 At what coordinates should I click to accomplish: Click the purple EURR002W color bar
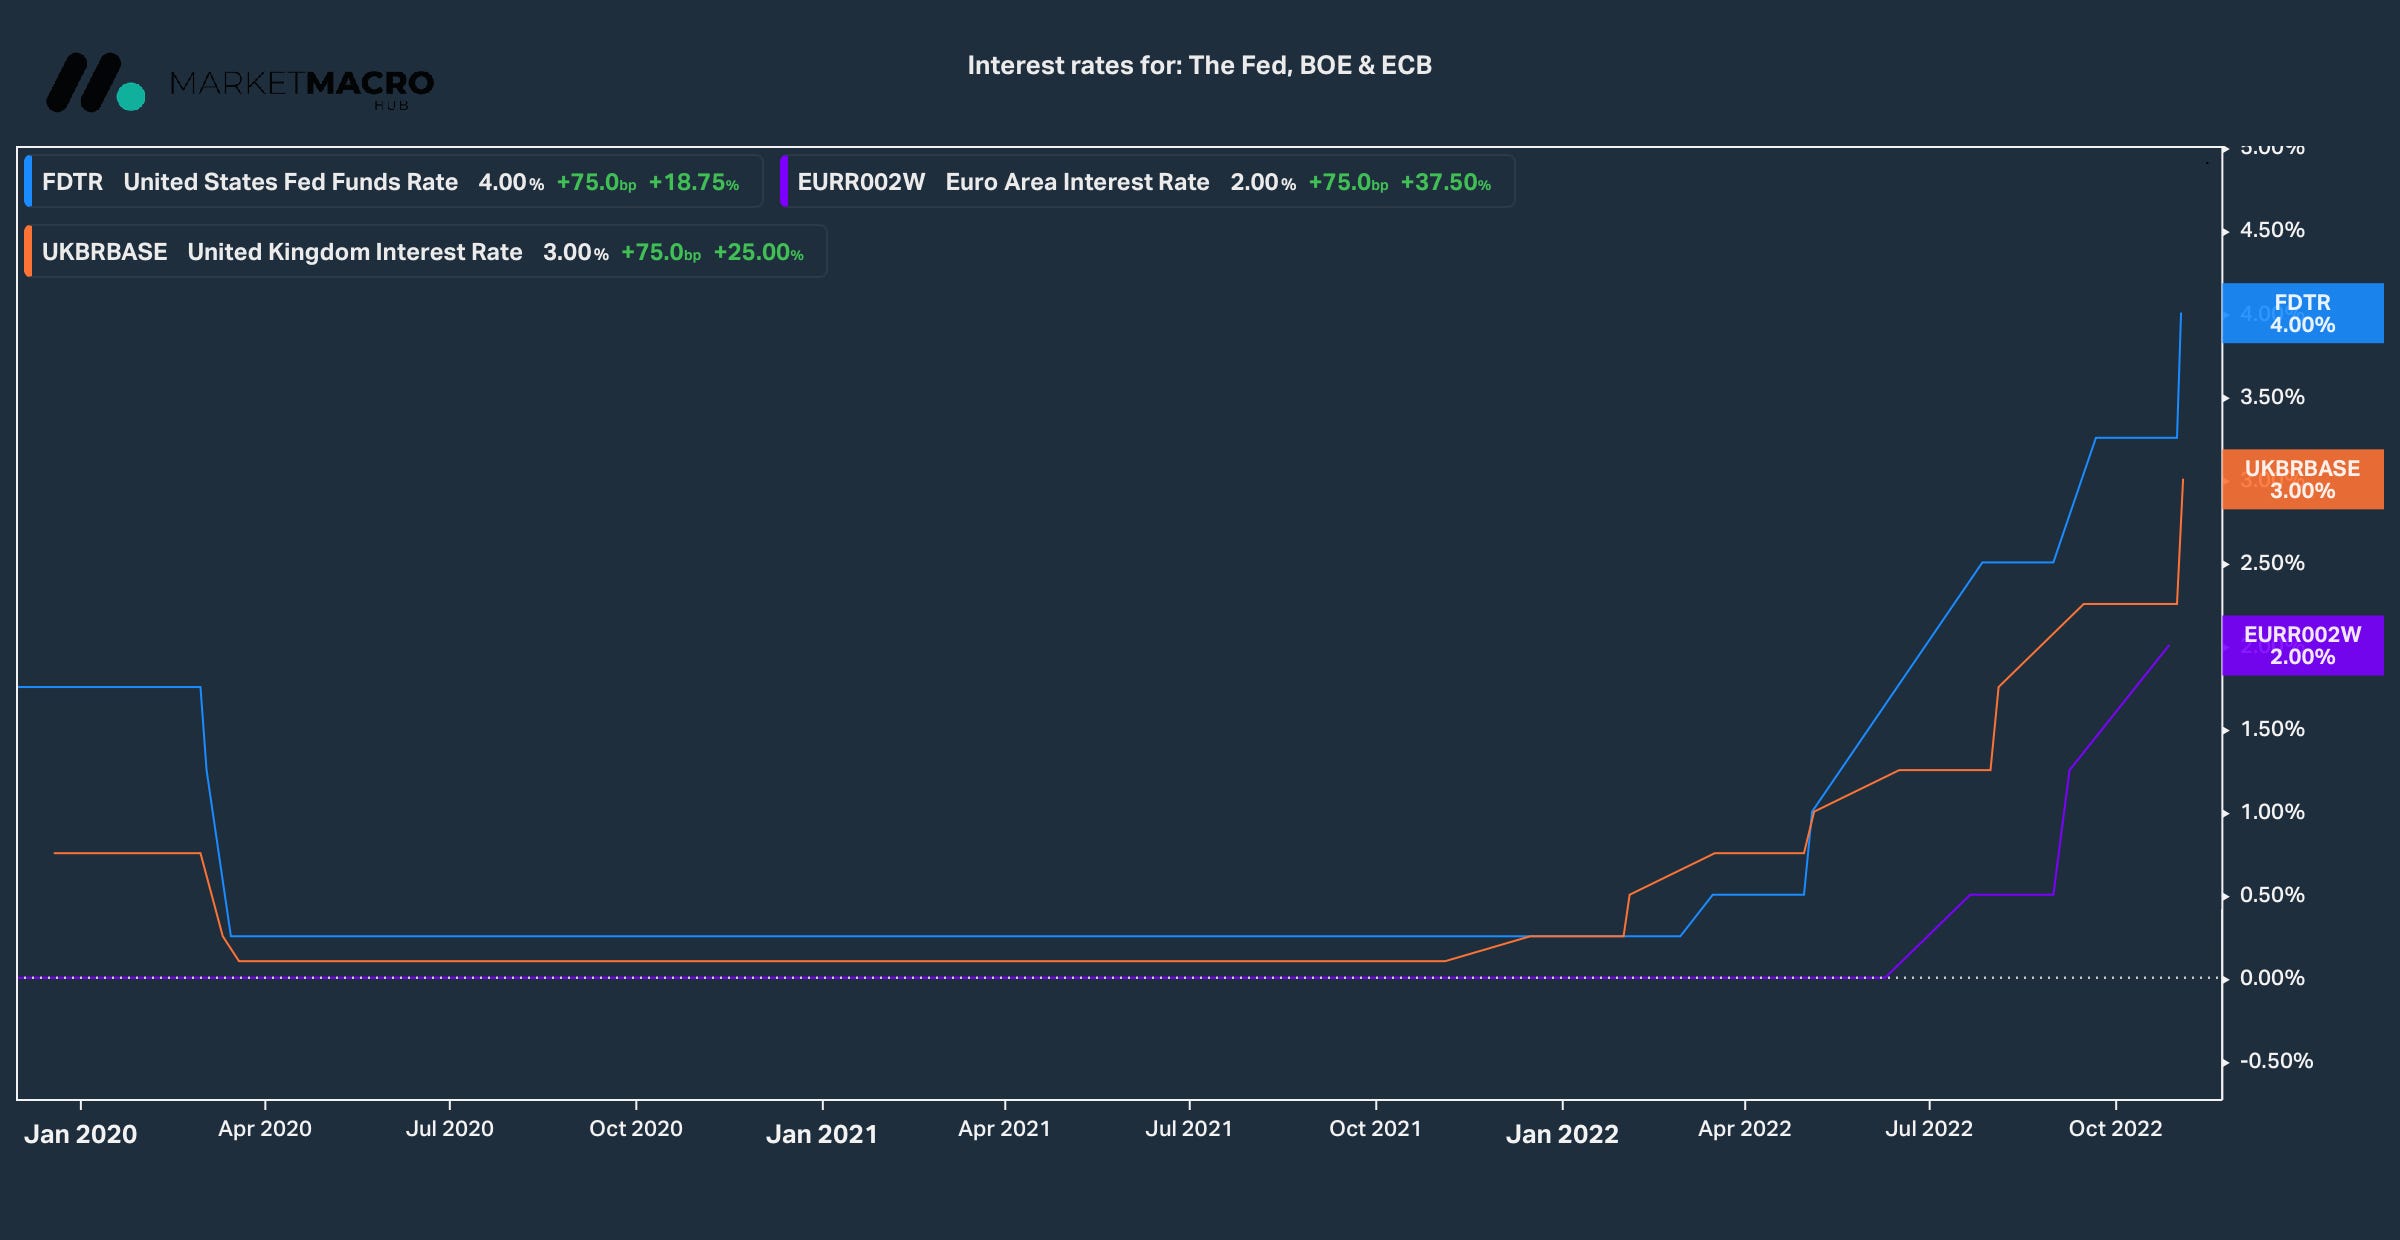[x=784, y=182]
